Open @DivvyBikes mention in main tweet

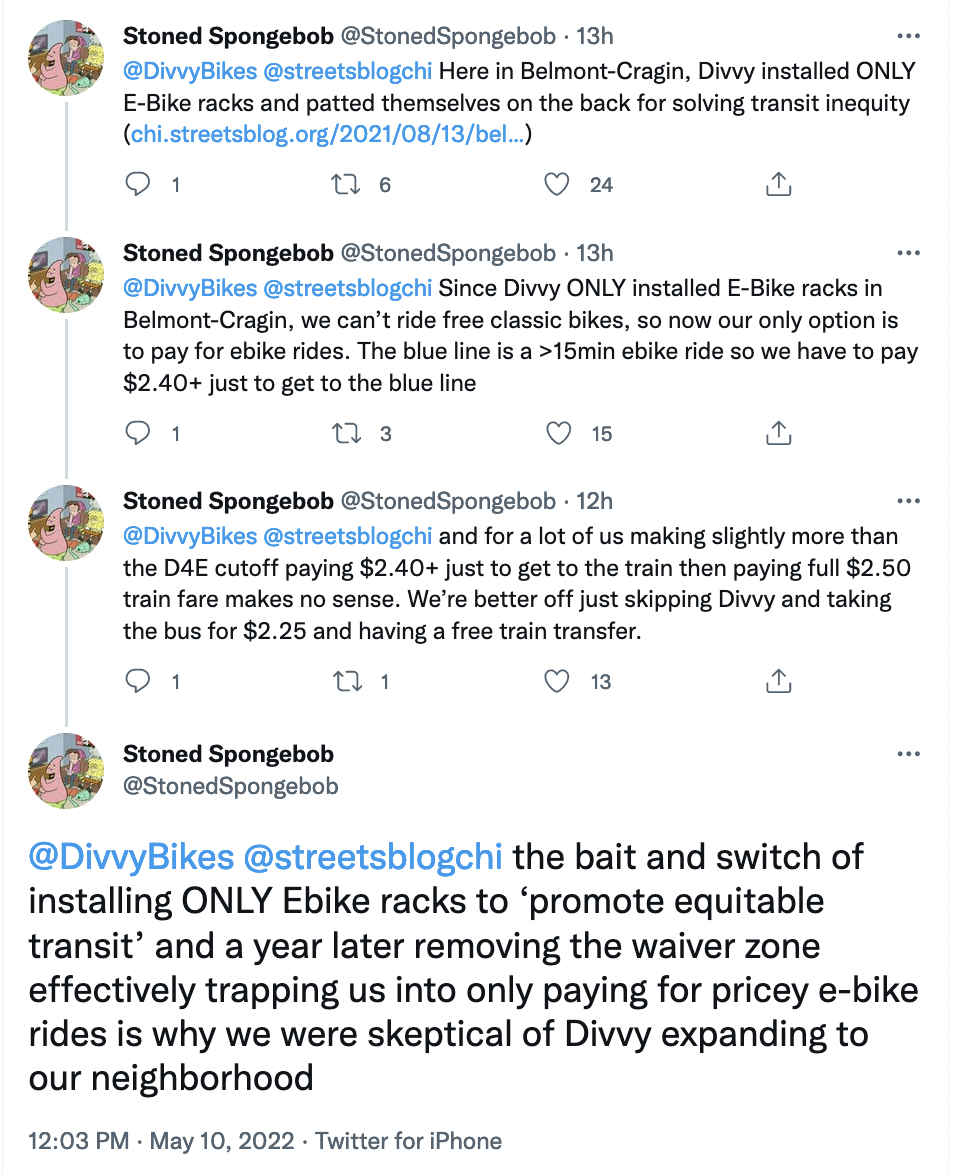[130, 857]
